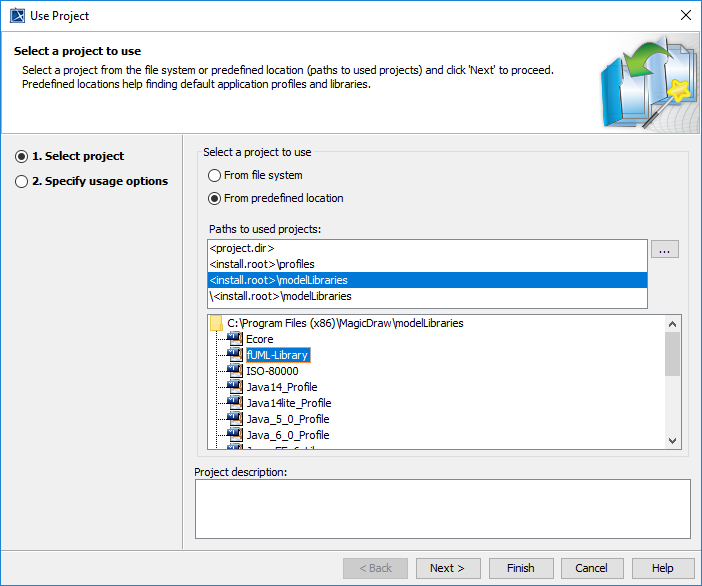This screenshot has width=702, height=586.
Task: Click the Cancel button
Action: point(591,568)
